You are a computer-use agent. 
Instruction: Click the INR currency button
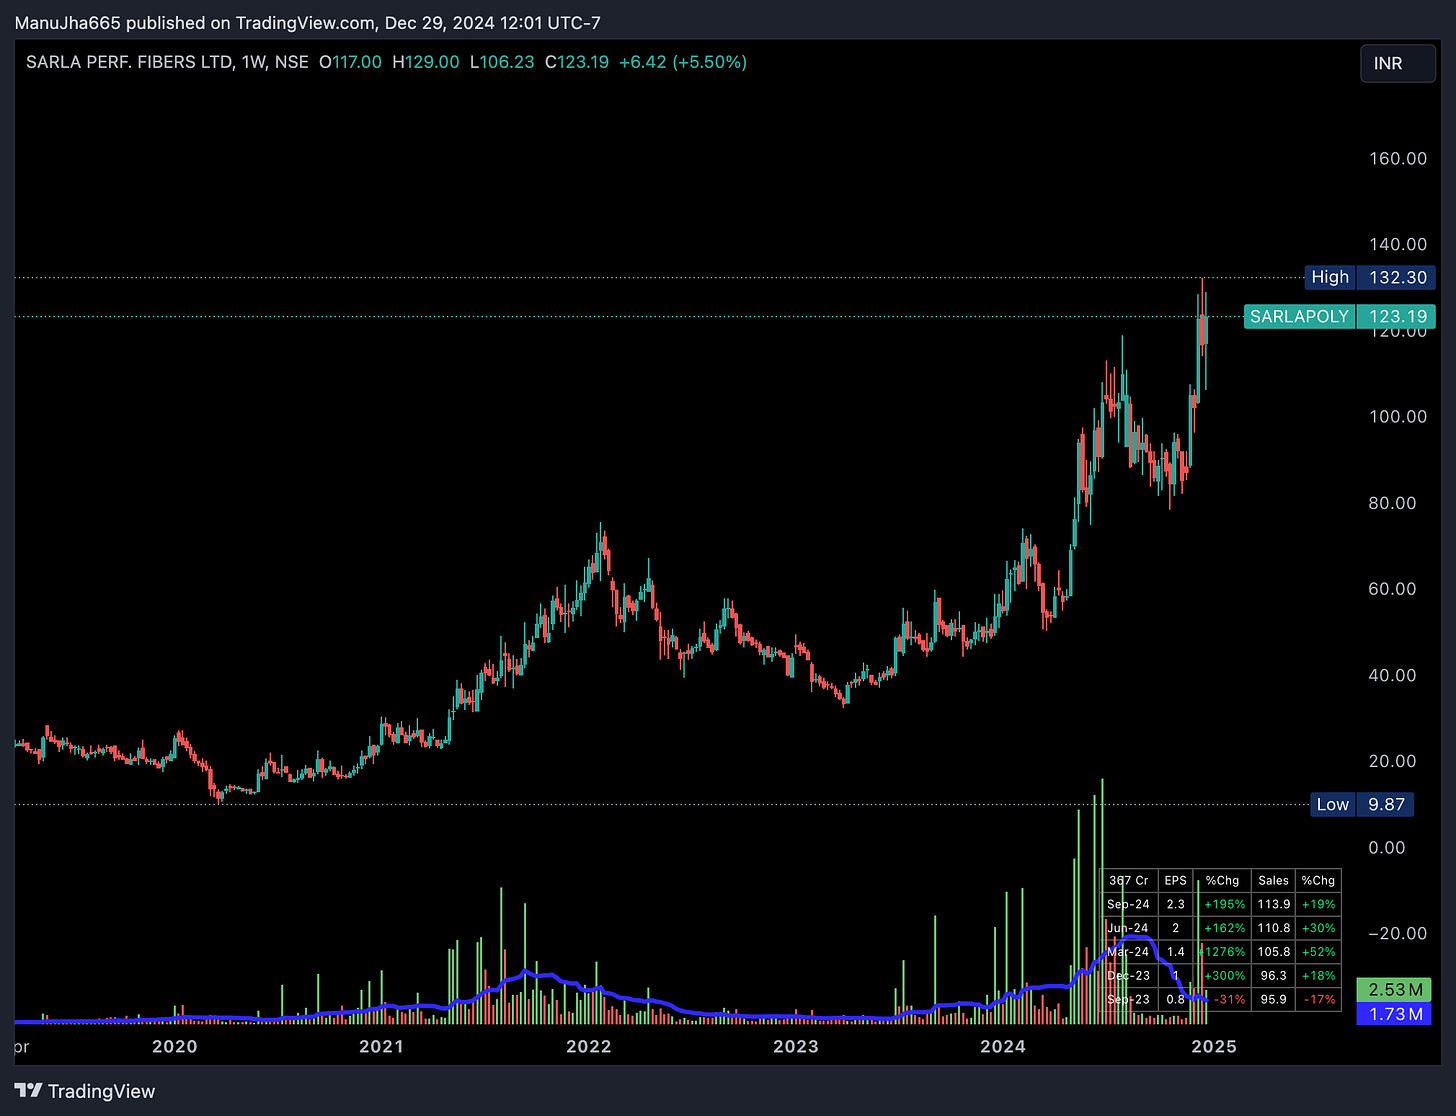click(x=1398, y=63)
